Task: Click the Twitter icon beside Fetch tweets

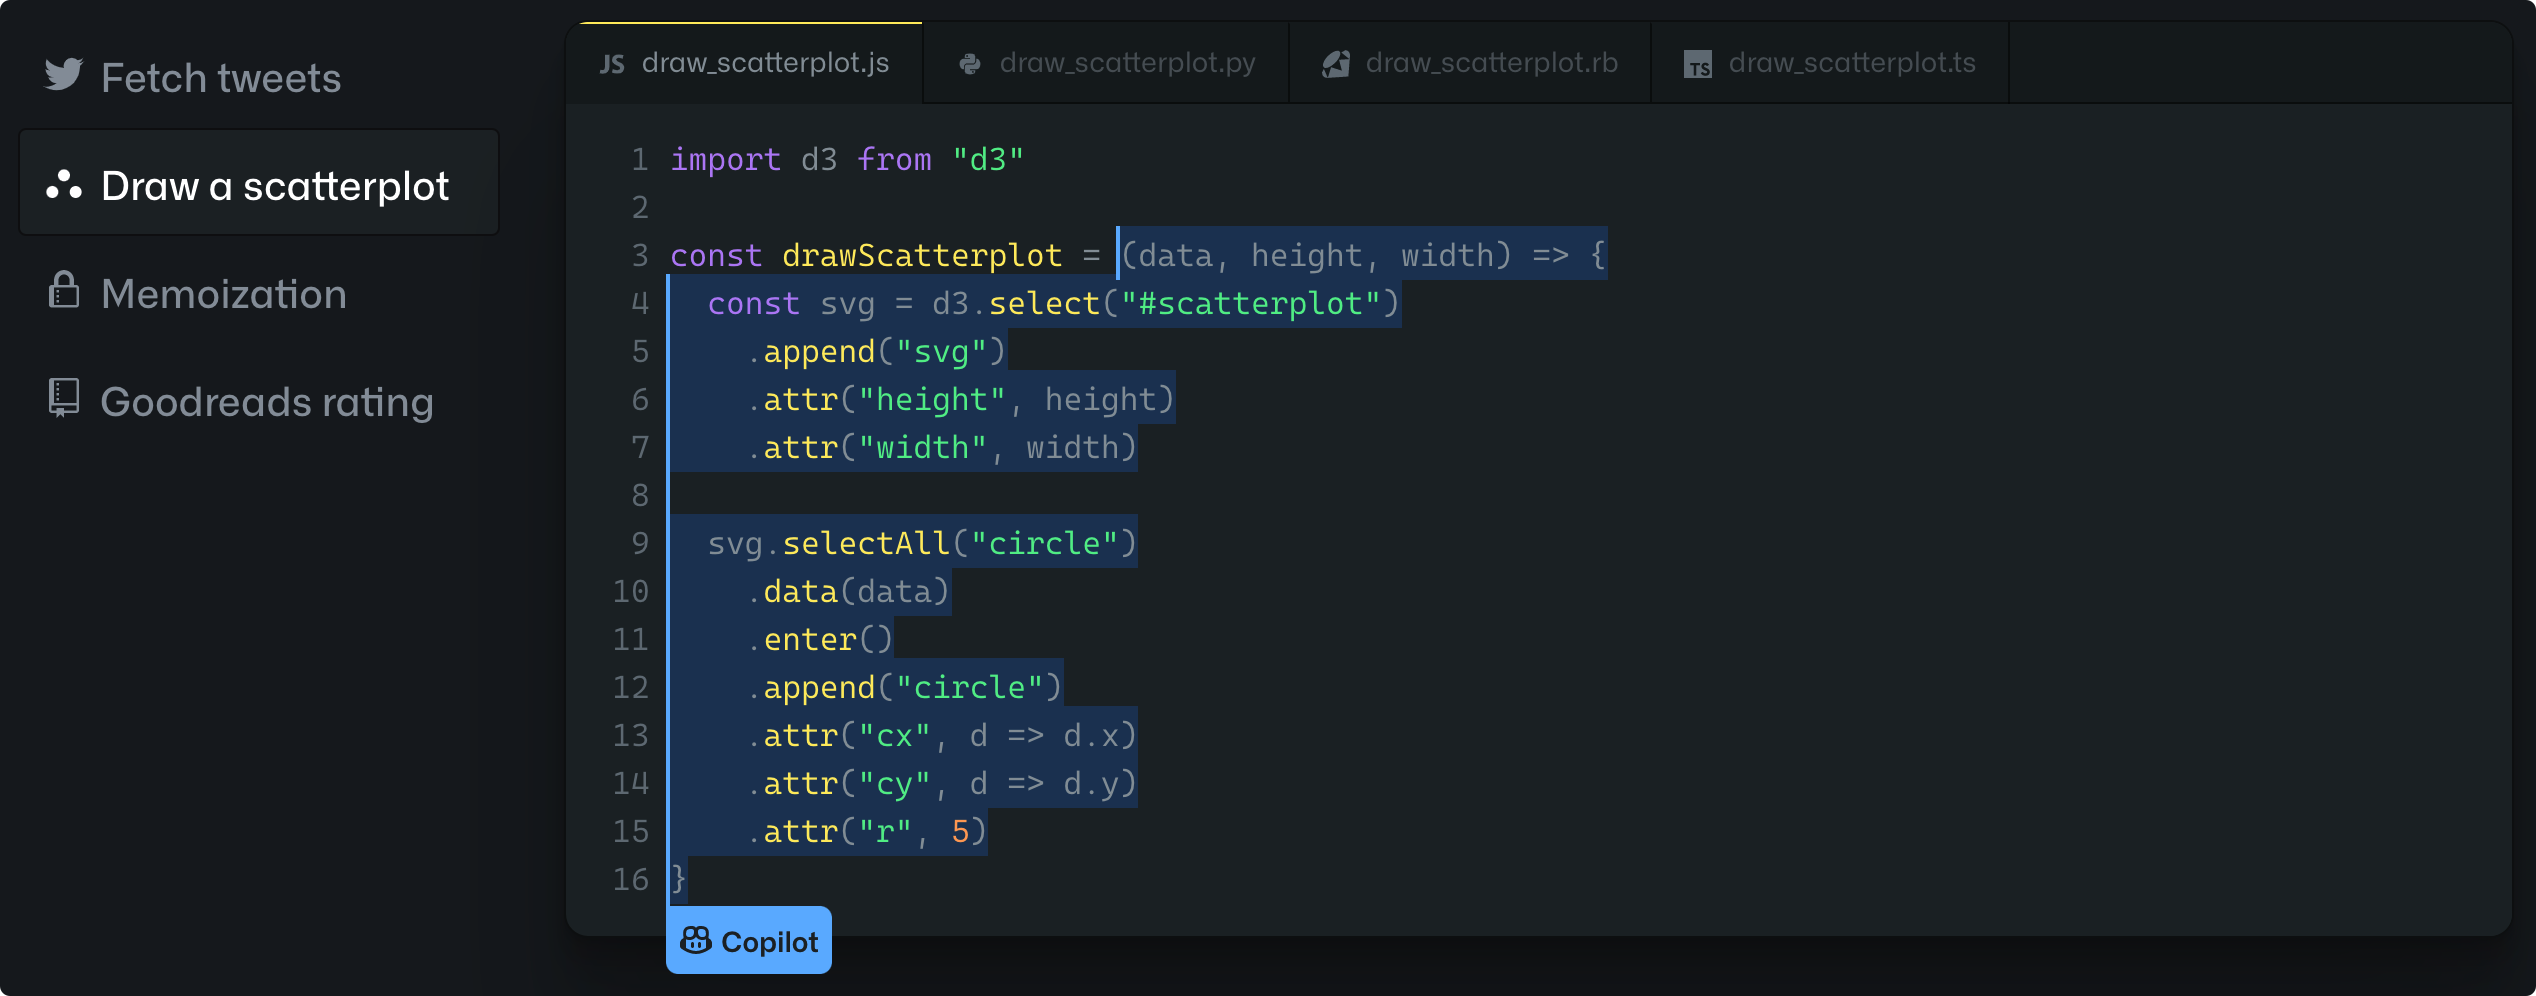Action: (x=64, y=75)
